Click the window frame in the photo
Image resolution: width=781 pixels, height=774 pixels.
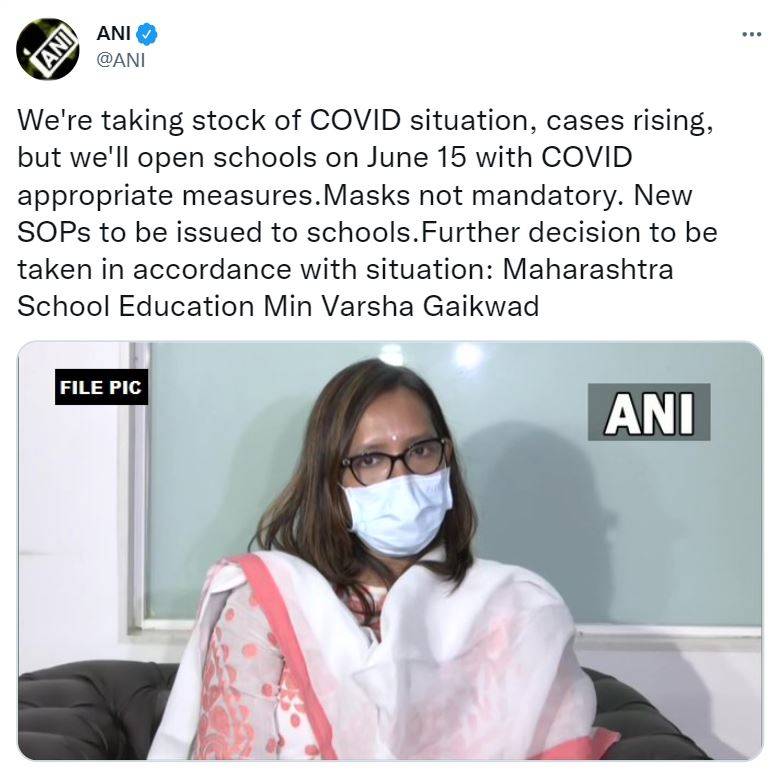tap(135, 491)
